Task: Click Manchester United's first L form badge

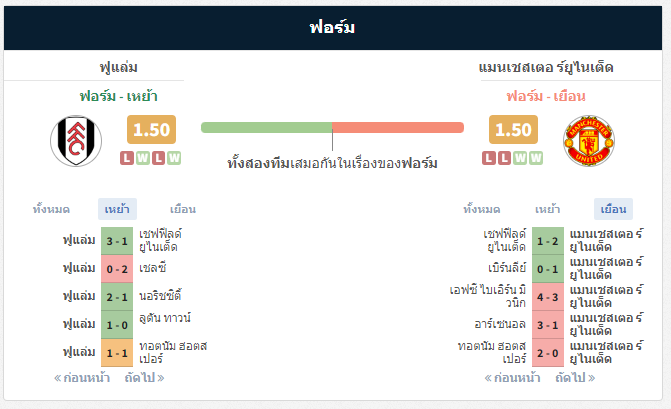Action: [x=489, y=158]
